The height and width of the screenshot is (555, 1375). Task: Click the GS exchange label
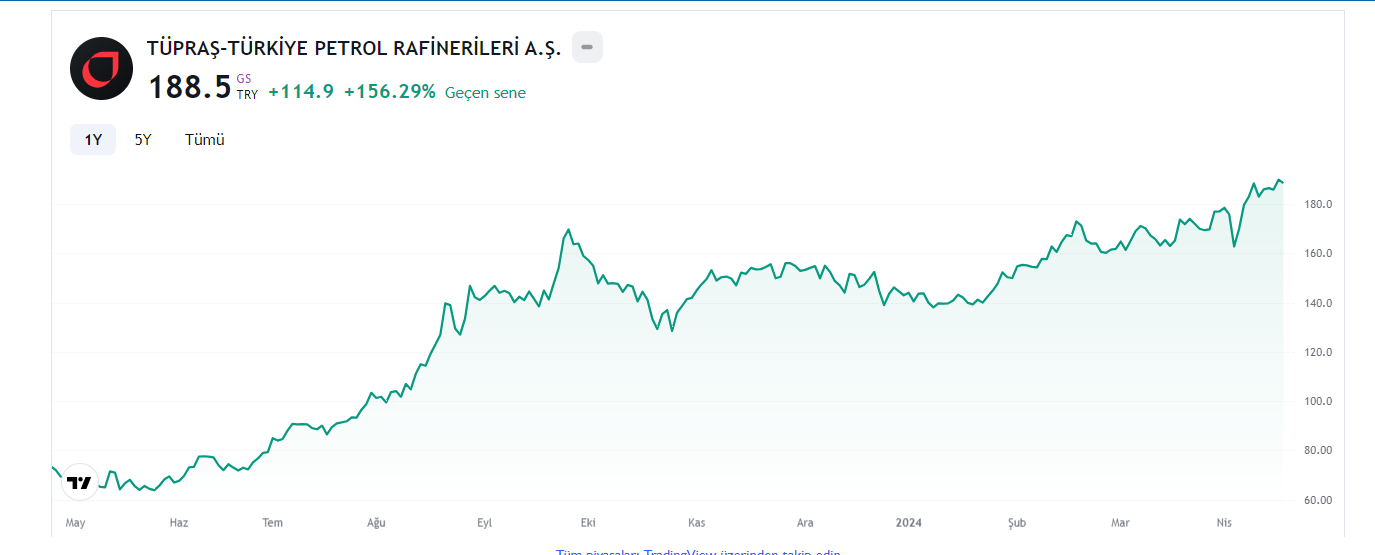pos(244,79)
